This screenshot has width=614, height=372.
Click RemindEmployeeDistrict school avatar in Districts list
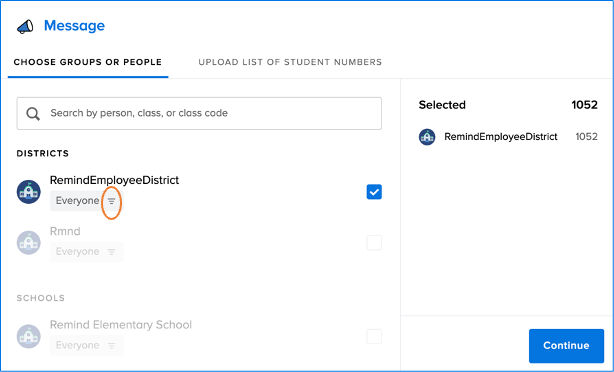click(29, 192)
